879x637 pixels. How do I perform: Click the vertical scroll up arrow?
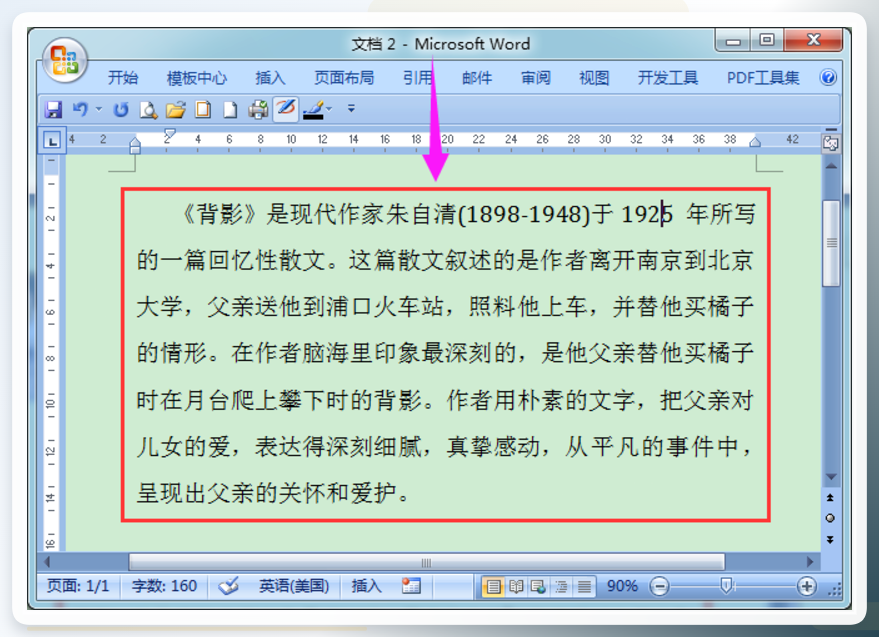[x=831, y=166]
